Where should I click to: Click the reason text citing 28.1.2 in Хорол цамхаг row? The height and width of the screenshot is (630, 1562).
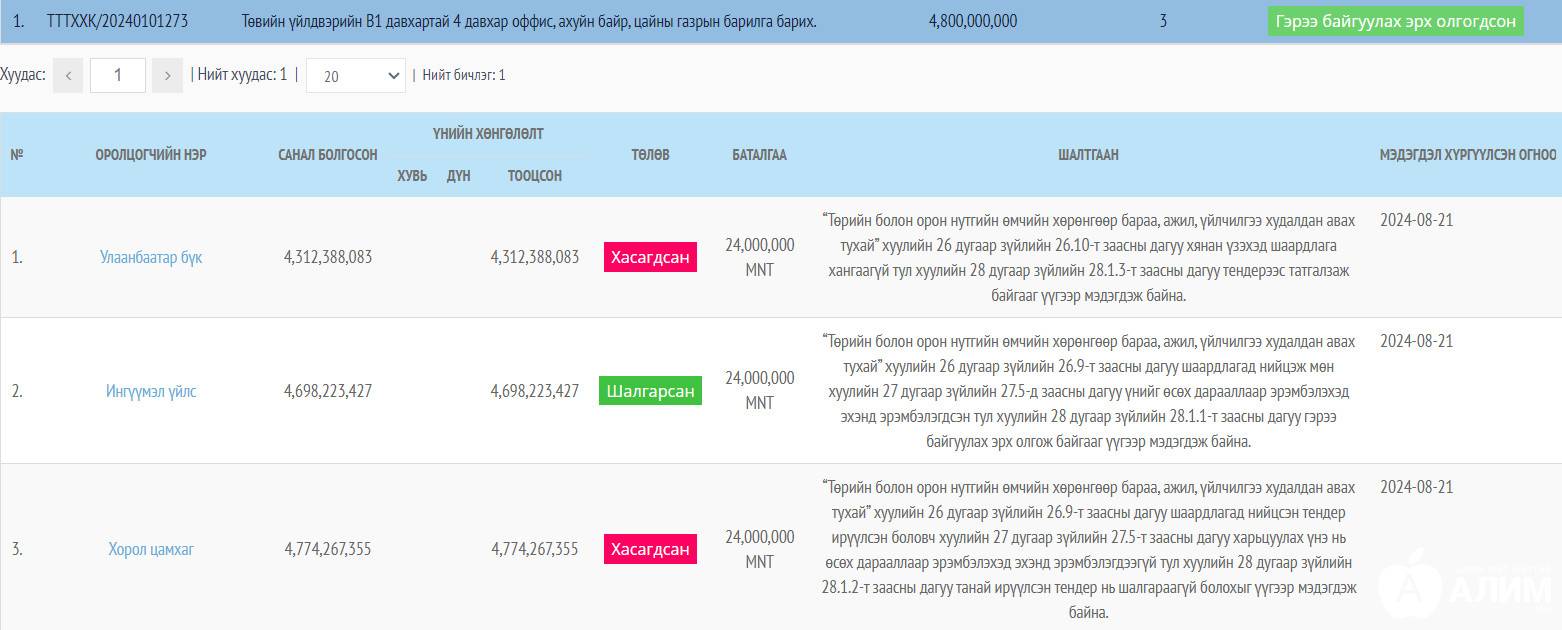[1088, 550]
